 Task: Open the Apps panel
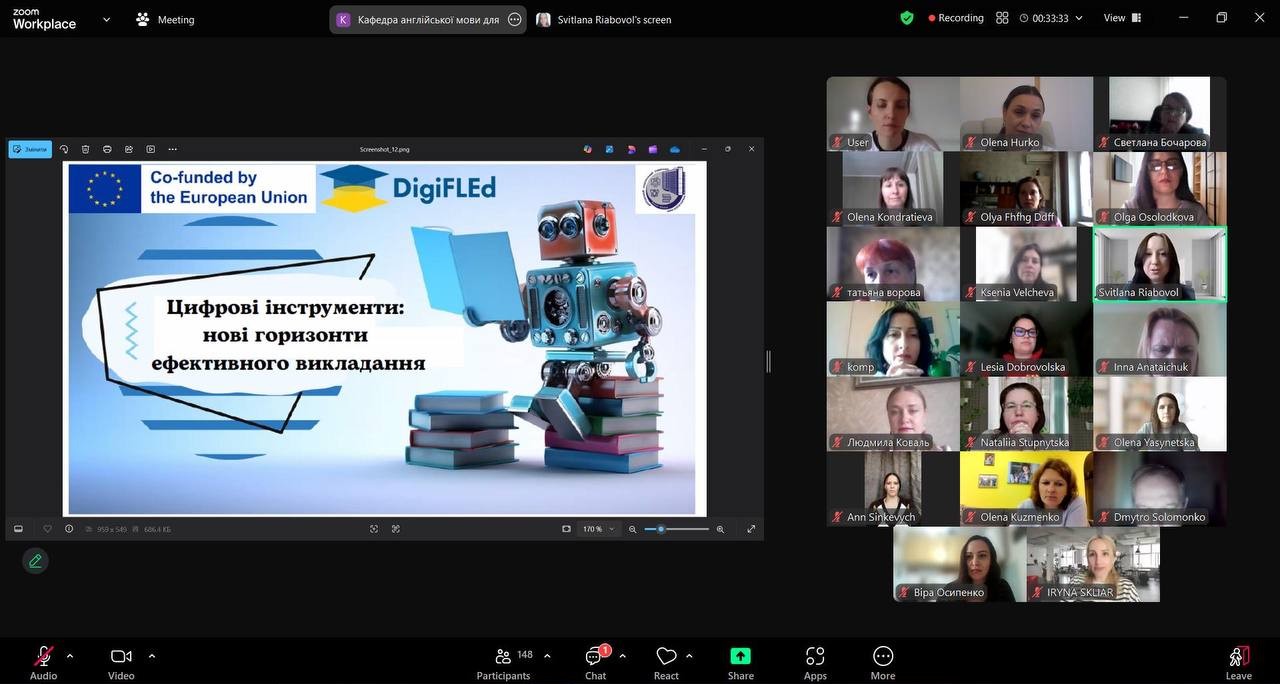[x=815, y=662]
